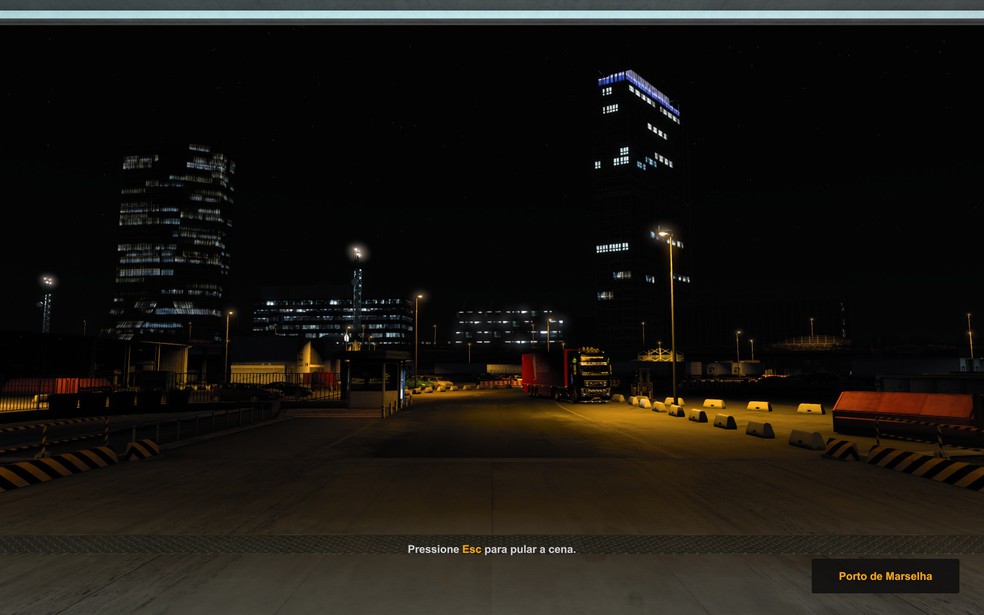Image resolution: width=984 pixels, height=615 pixels.
Task: Click the skip scene instruction text
Action: click(x=491, y=549)
